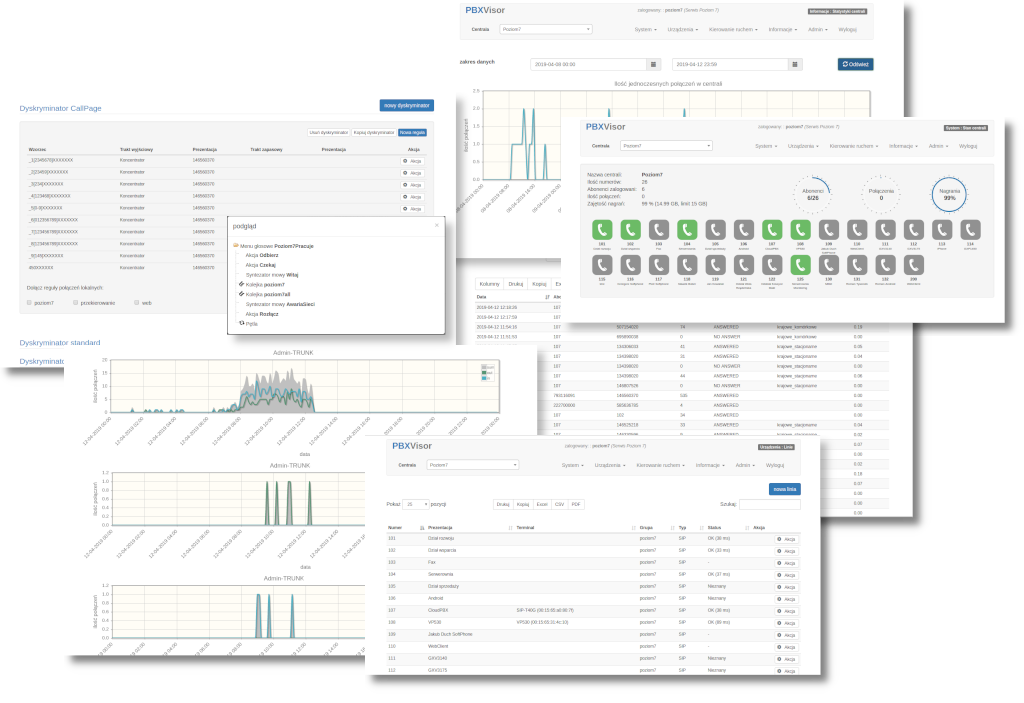Click phone icon for extension 102
1024x703 pixels.
pyautogui.click(x=630, y=230)
